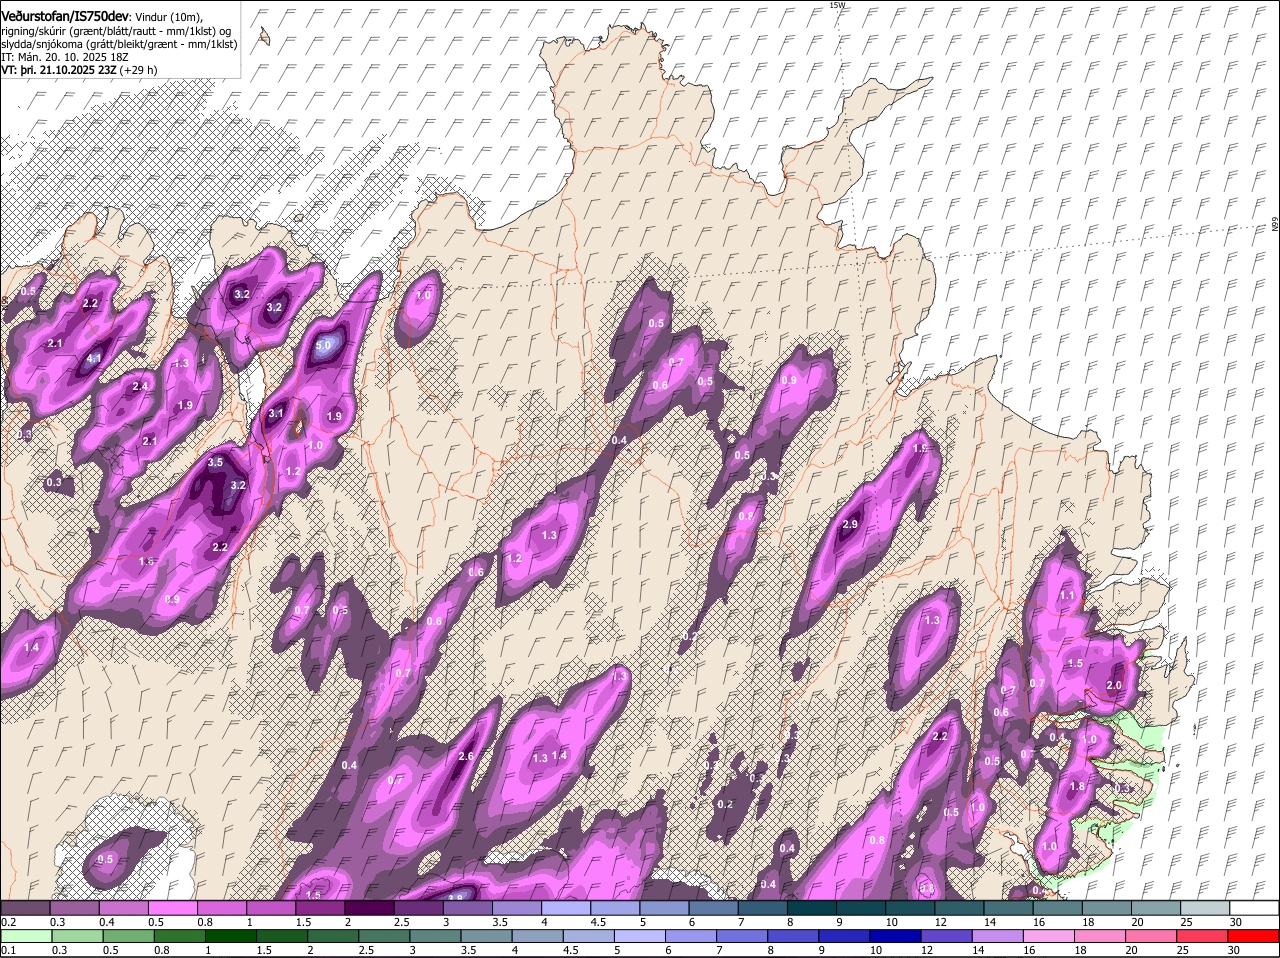
Task: Select upper scale white swatch after 30
Action: click(x=1255, y=907)
